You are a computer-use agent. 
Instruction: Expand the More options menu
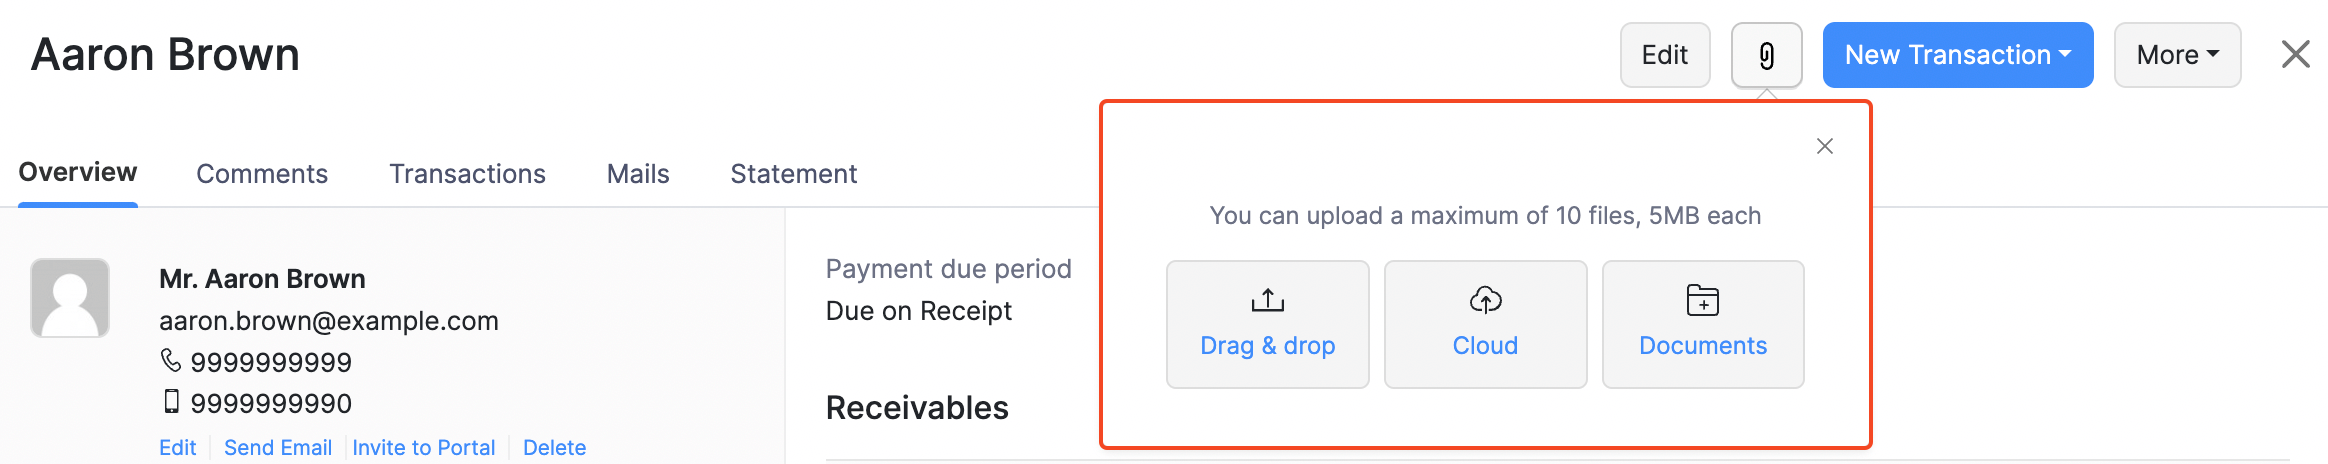pos(2177,55)
